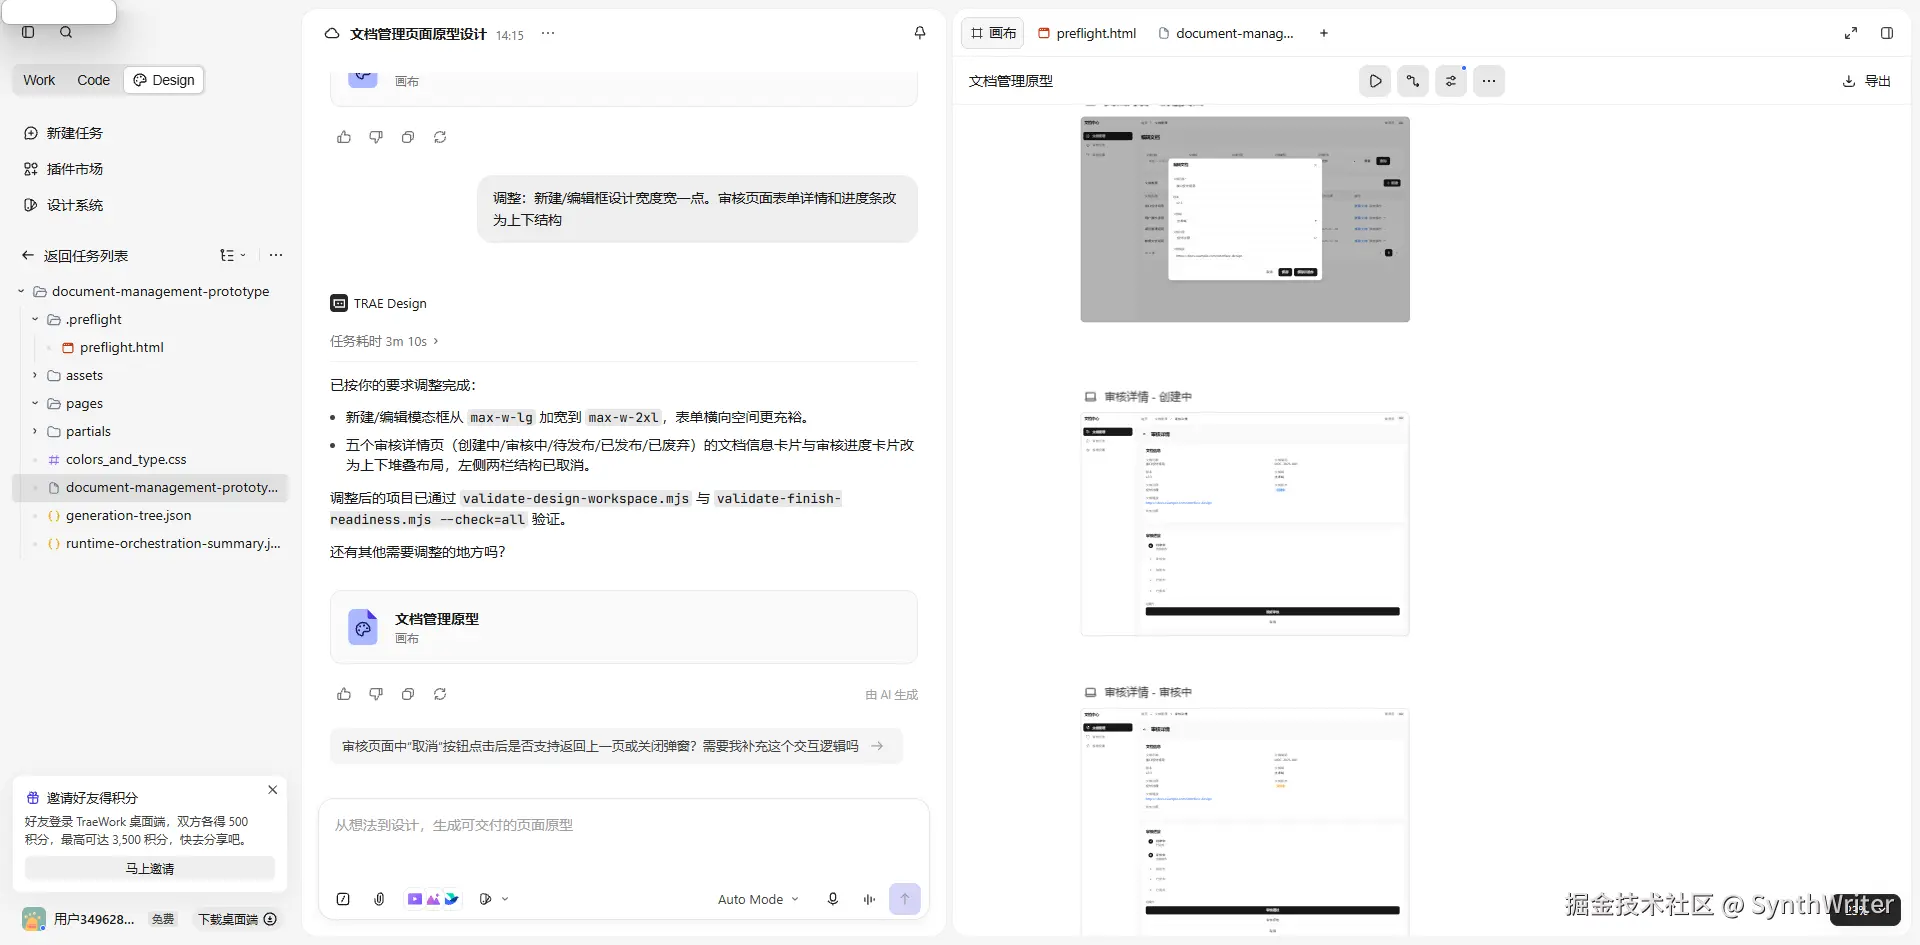
Task: Add a new tab with plus icon
Action: tap(1324, 33)
